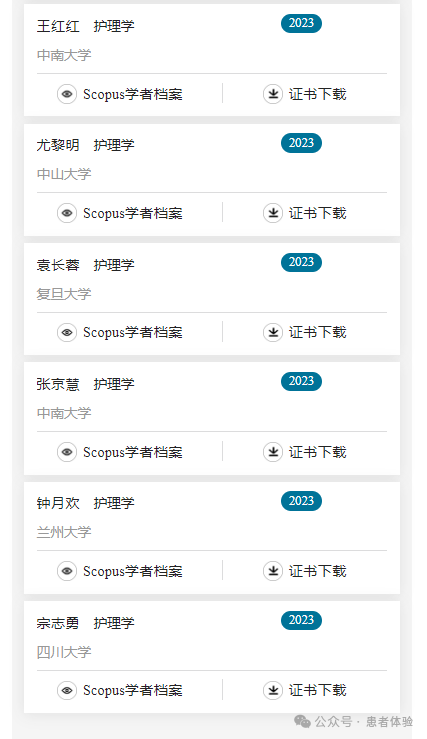Click Scopus学者档案 text for 袁长蓉
The image size is (427, 739).
[x=133, y=332]
